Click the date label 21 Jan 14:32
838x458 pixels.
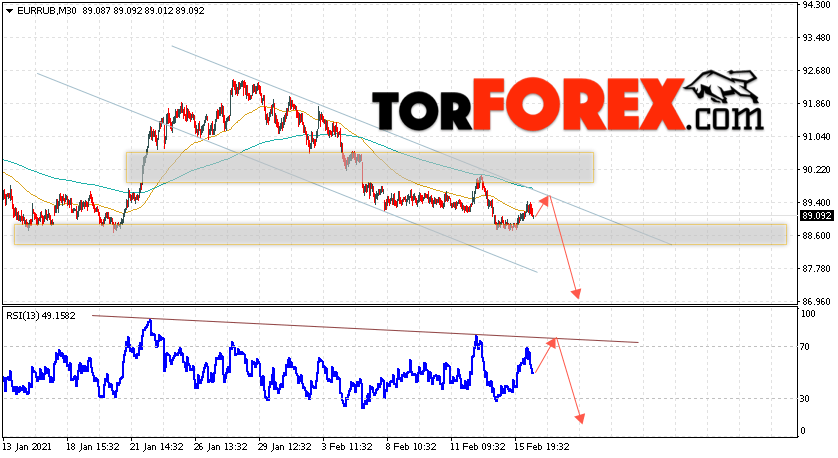tap(157, 447)
